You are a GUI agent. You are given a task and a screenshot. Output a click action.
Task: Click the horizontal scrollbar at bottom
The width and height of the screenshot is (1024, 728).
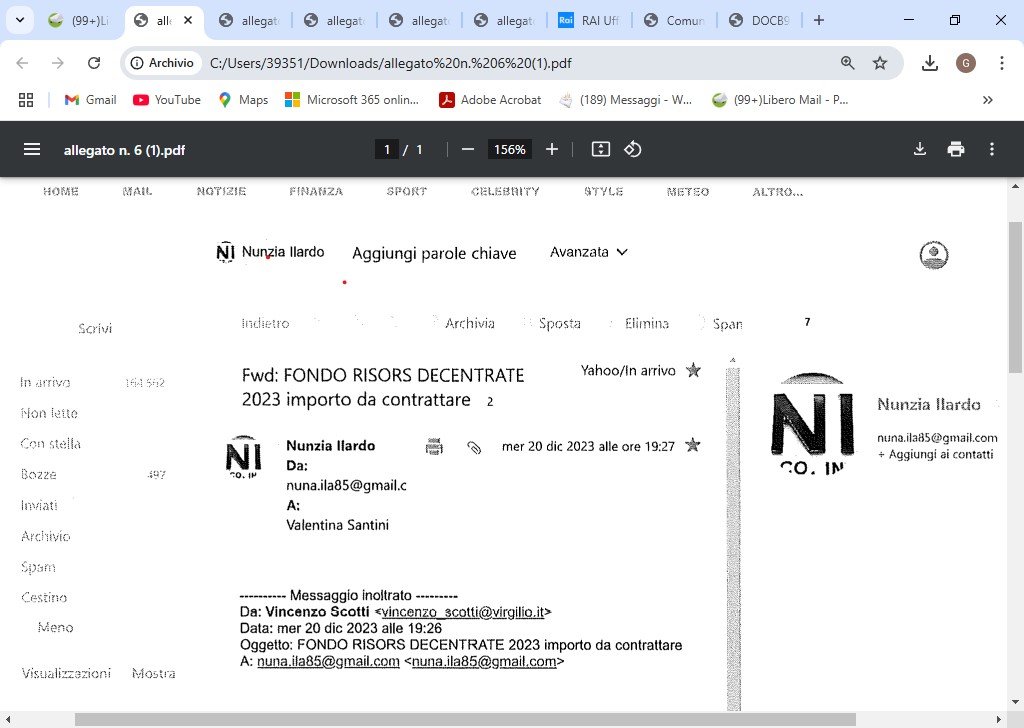pos(470,719)
